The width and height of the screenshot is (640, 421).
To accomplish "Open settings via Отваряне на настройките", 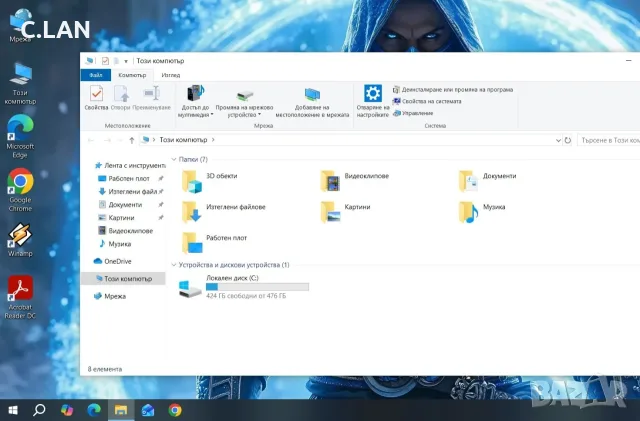I will (x=373, y=101).
